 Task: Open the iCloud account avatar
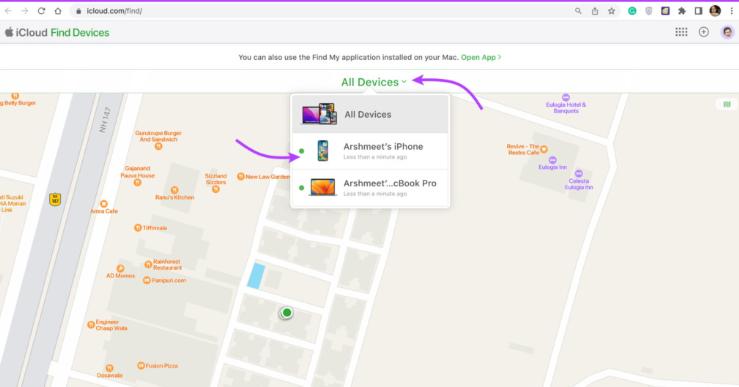coord(728,32)
